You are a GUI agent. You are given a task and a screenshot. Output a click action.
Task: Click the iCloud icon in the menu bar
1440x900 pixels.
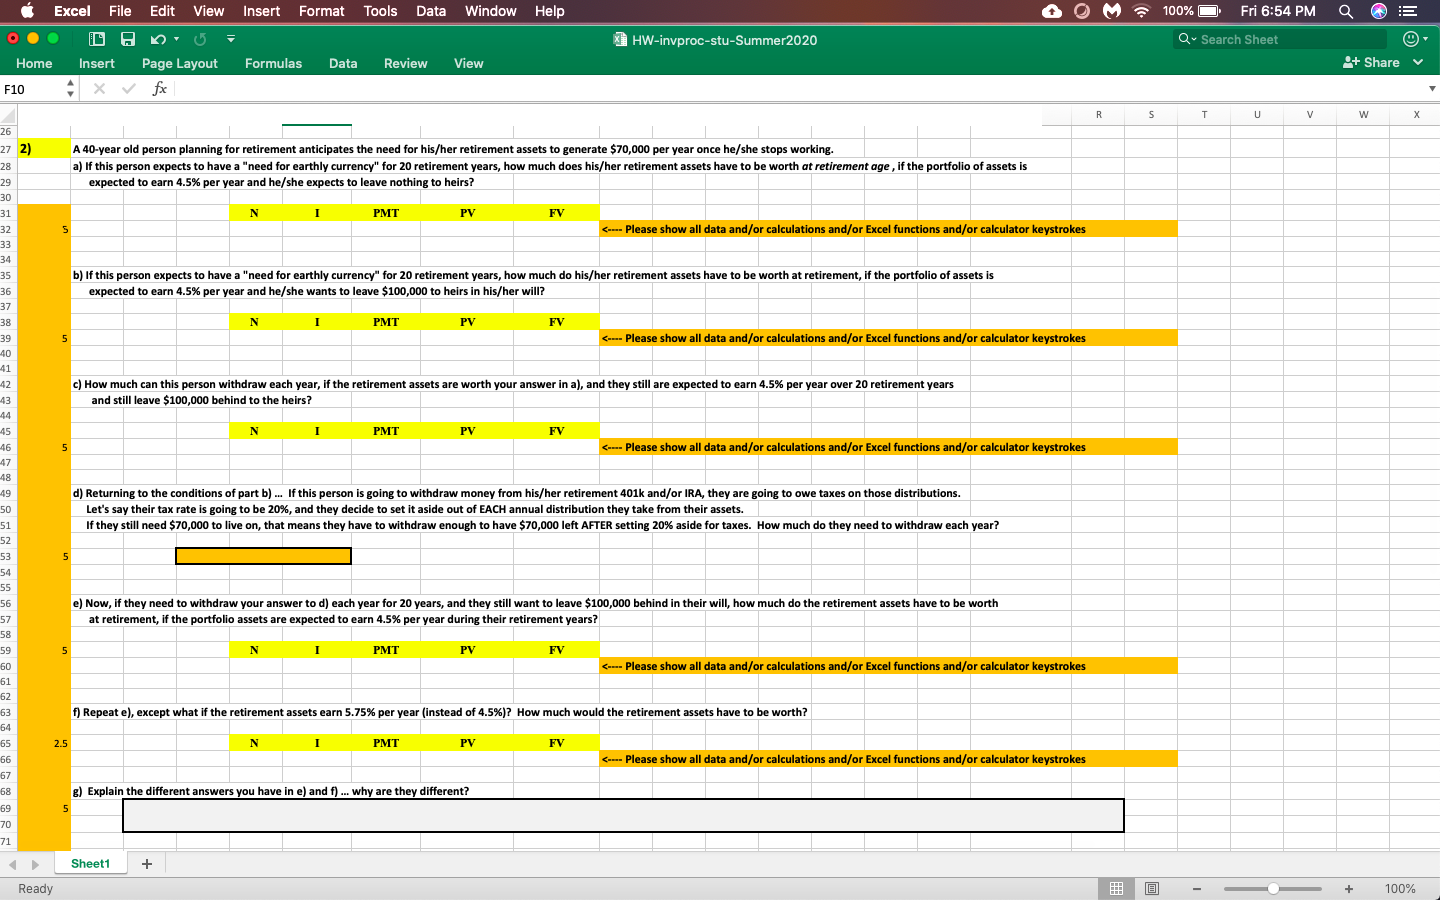1051,11
